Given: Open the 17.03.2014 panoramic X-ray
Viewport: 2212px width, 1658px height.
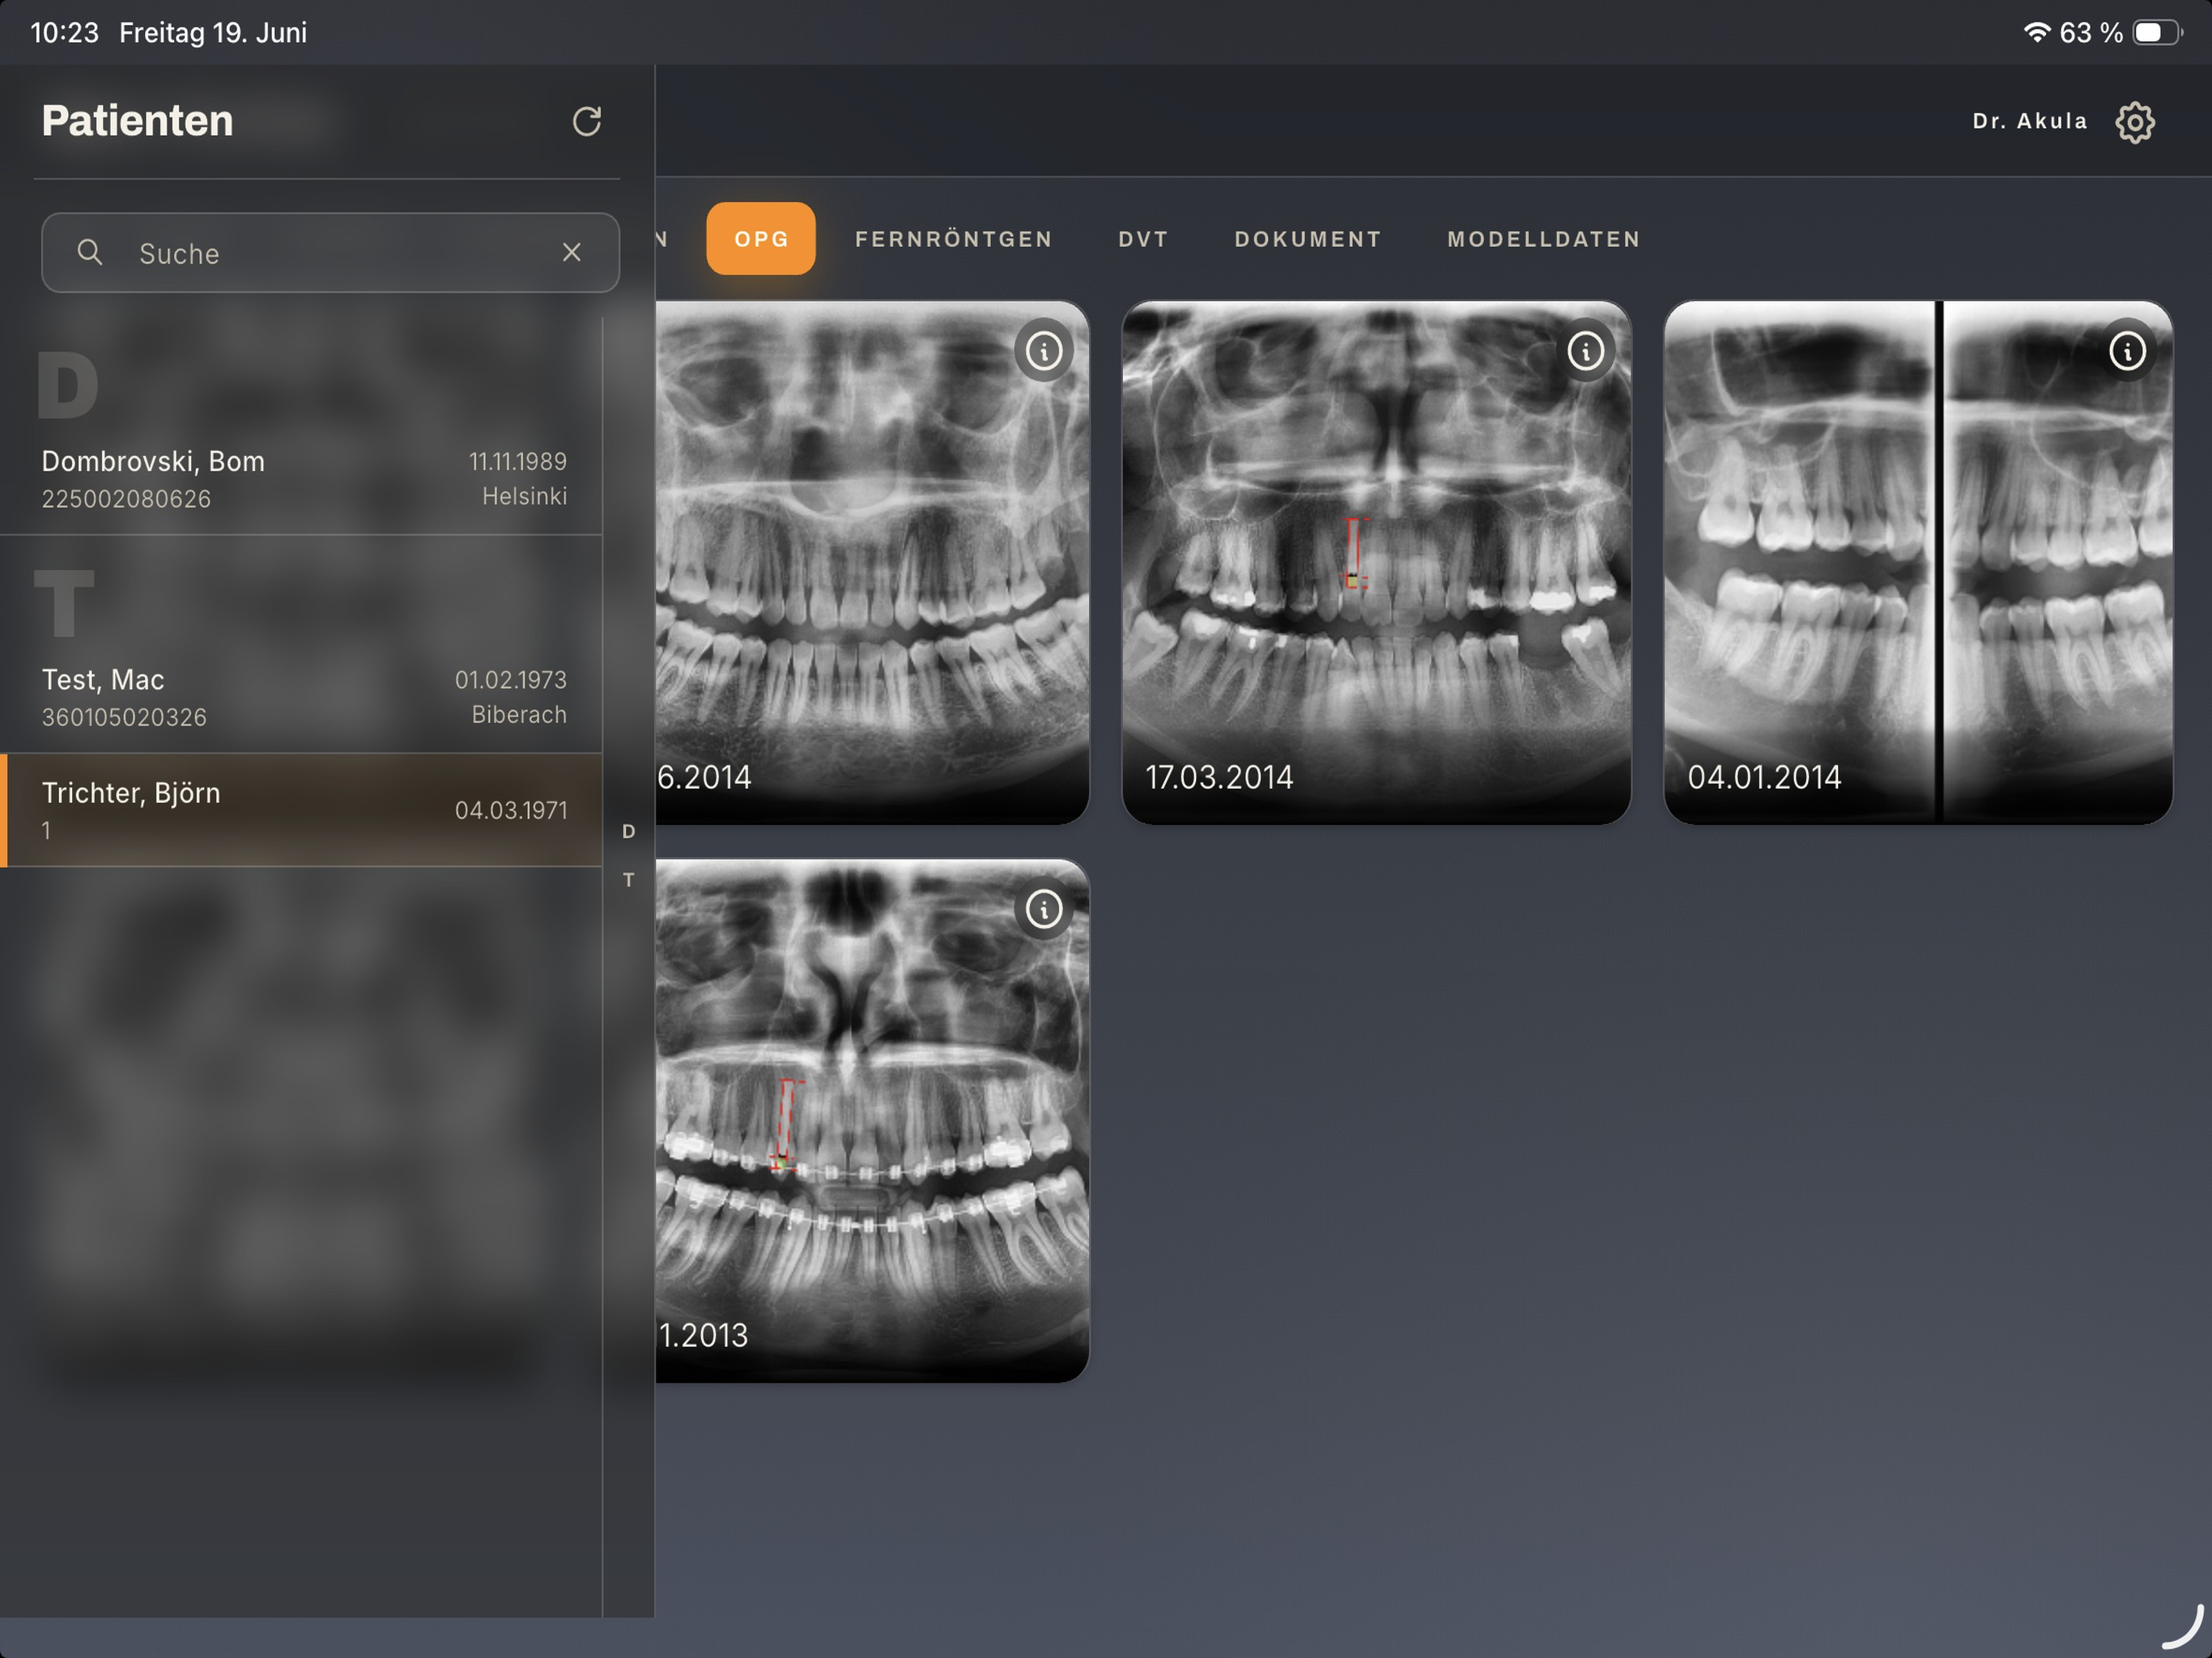Looking at the screenshot, I should 1376,563.
